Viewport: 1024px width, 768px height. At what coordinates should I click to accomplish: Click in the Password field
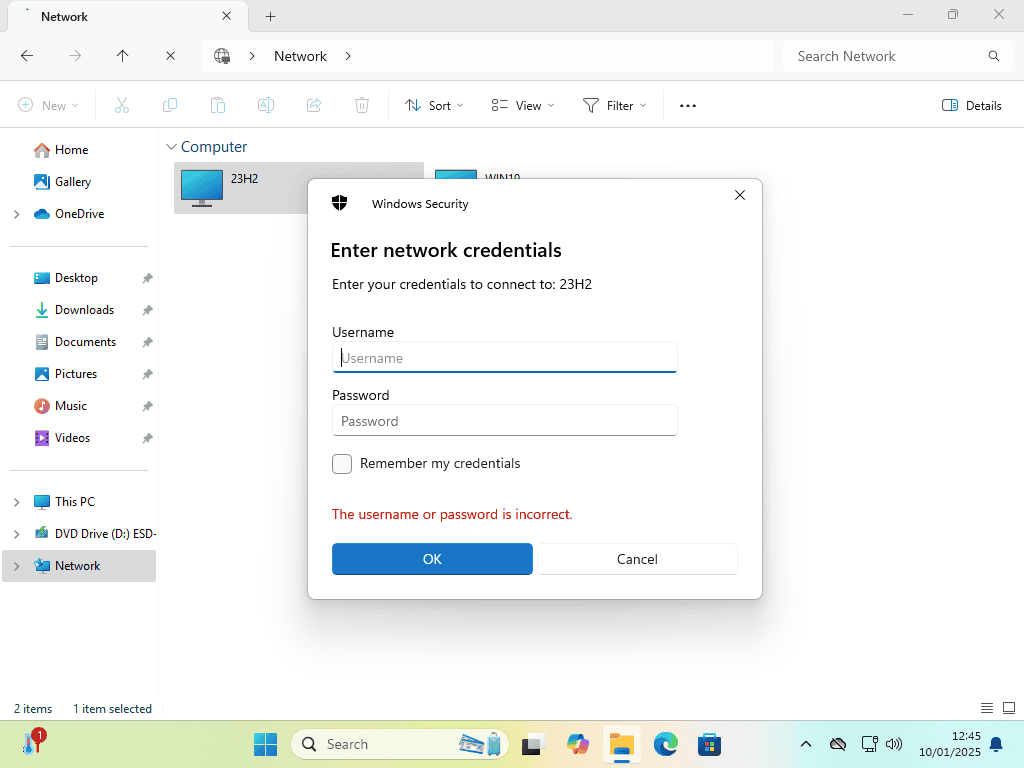click(504, 421)
